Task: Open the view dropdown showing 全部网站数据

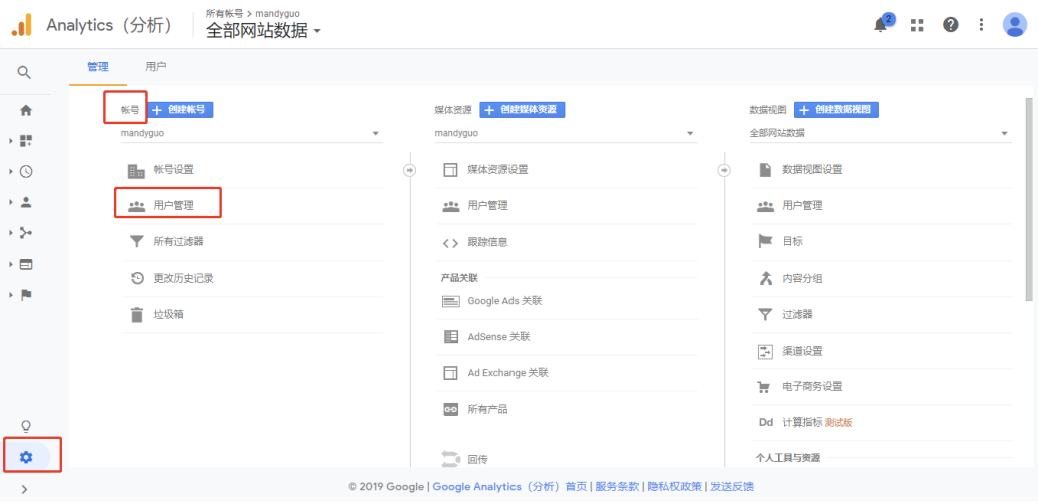Action: (880, 133)
